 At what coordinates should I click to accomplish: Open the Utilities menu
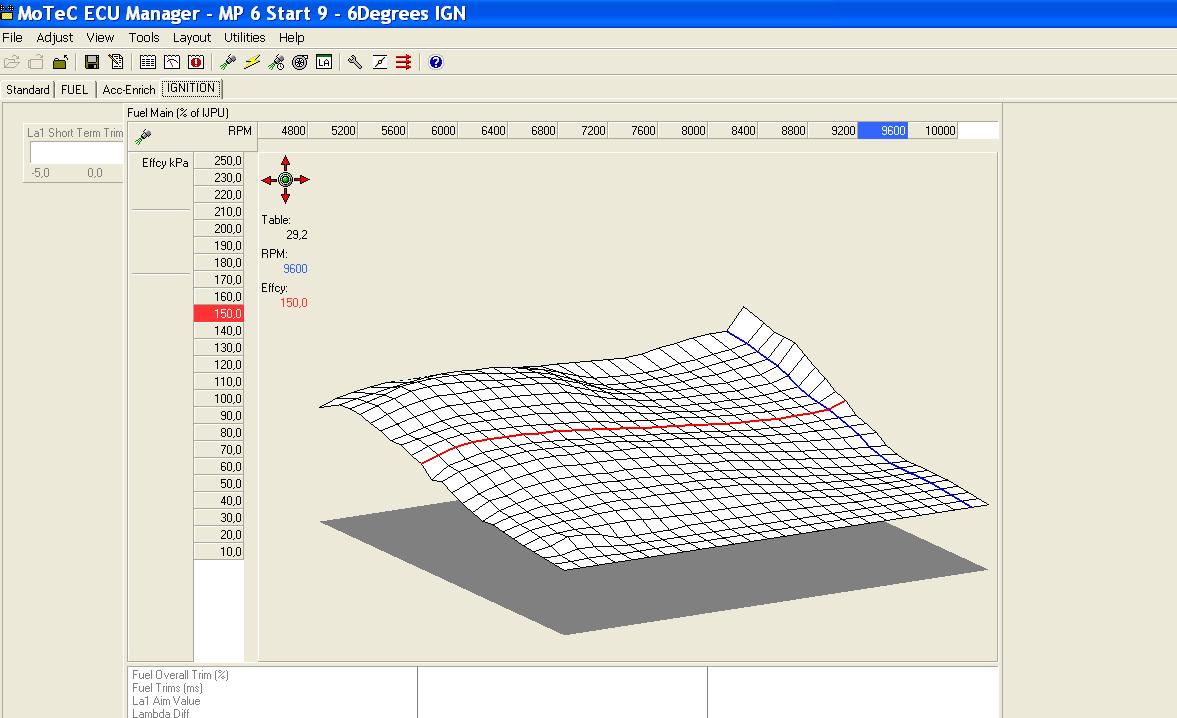245,38
